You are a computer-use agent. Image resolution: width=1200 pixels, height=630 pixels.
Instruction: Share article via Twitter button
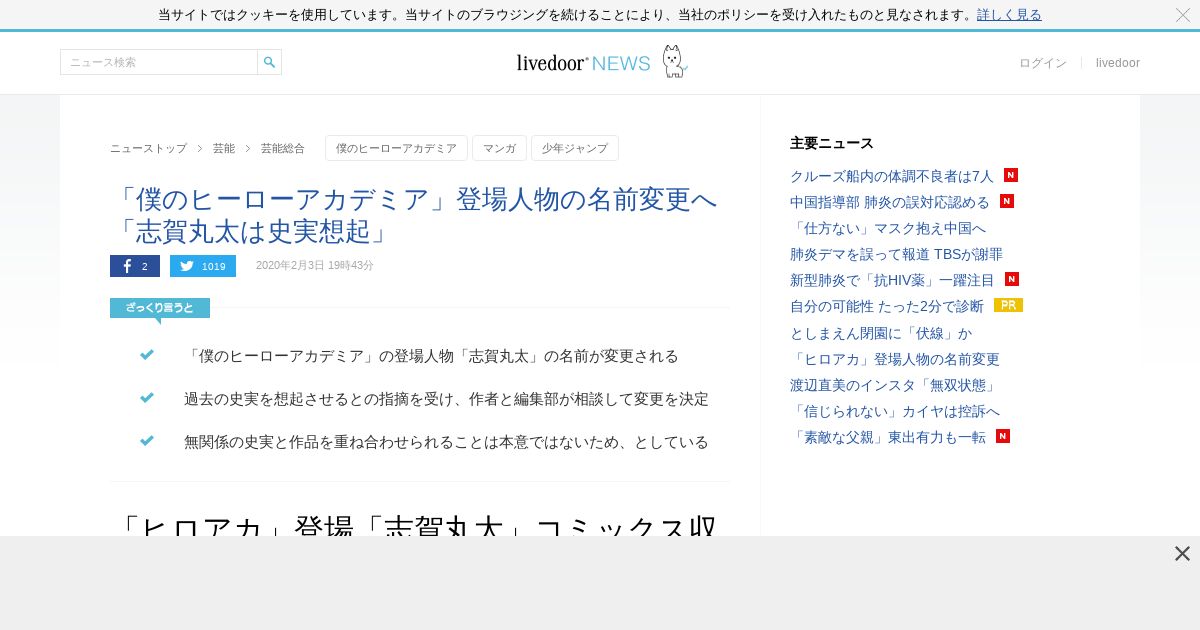pos(203,266)
